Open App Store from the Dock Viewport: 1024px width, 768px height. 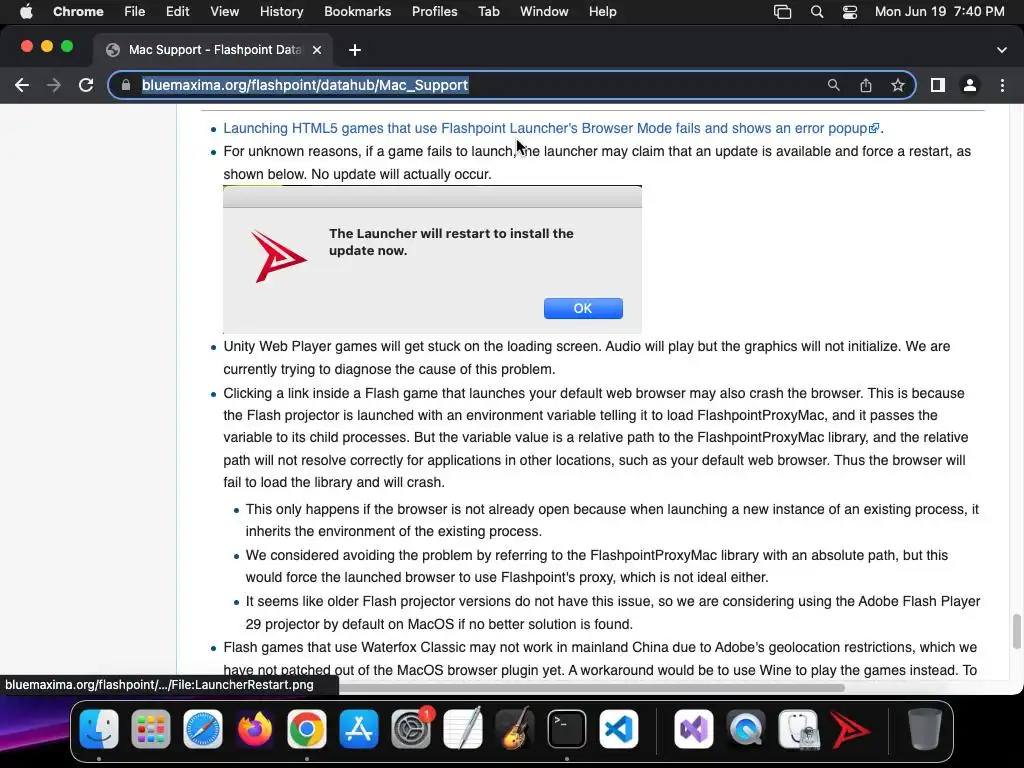(359, 729)
